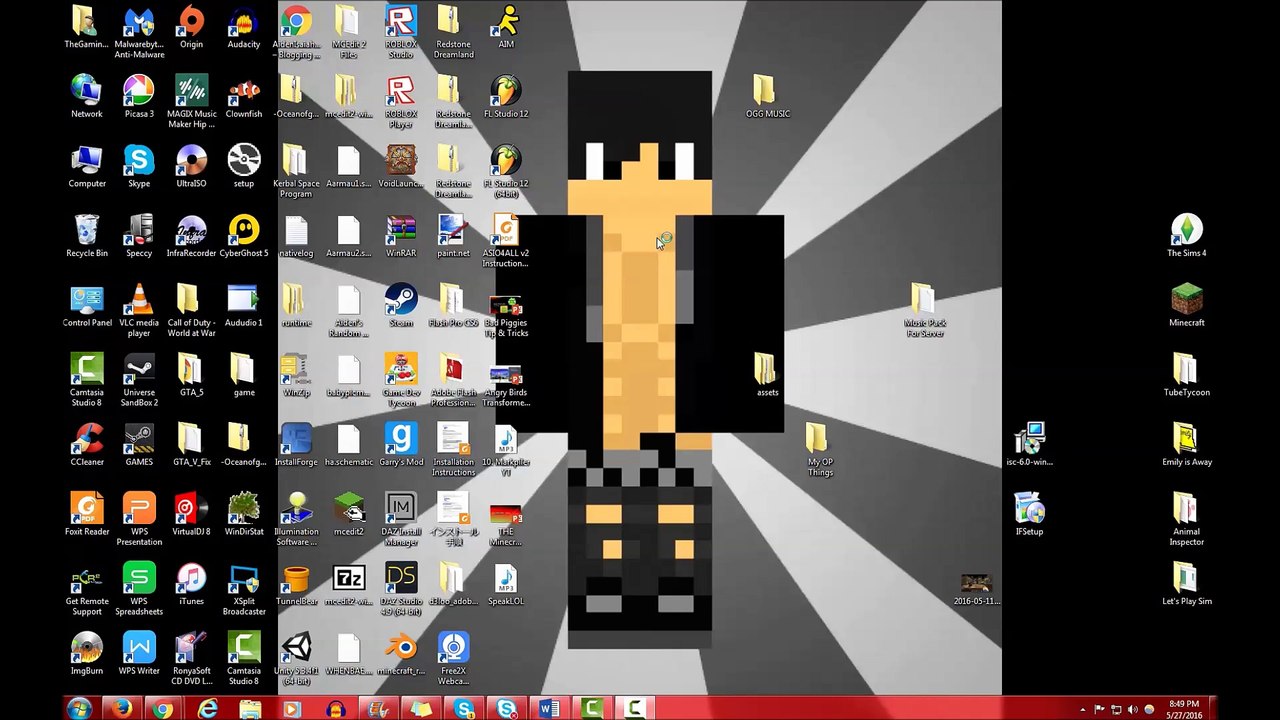This screenshot has width=1280, height=720.
Task: Select the OGG MUSIC folder
Action: (767, 97)
